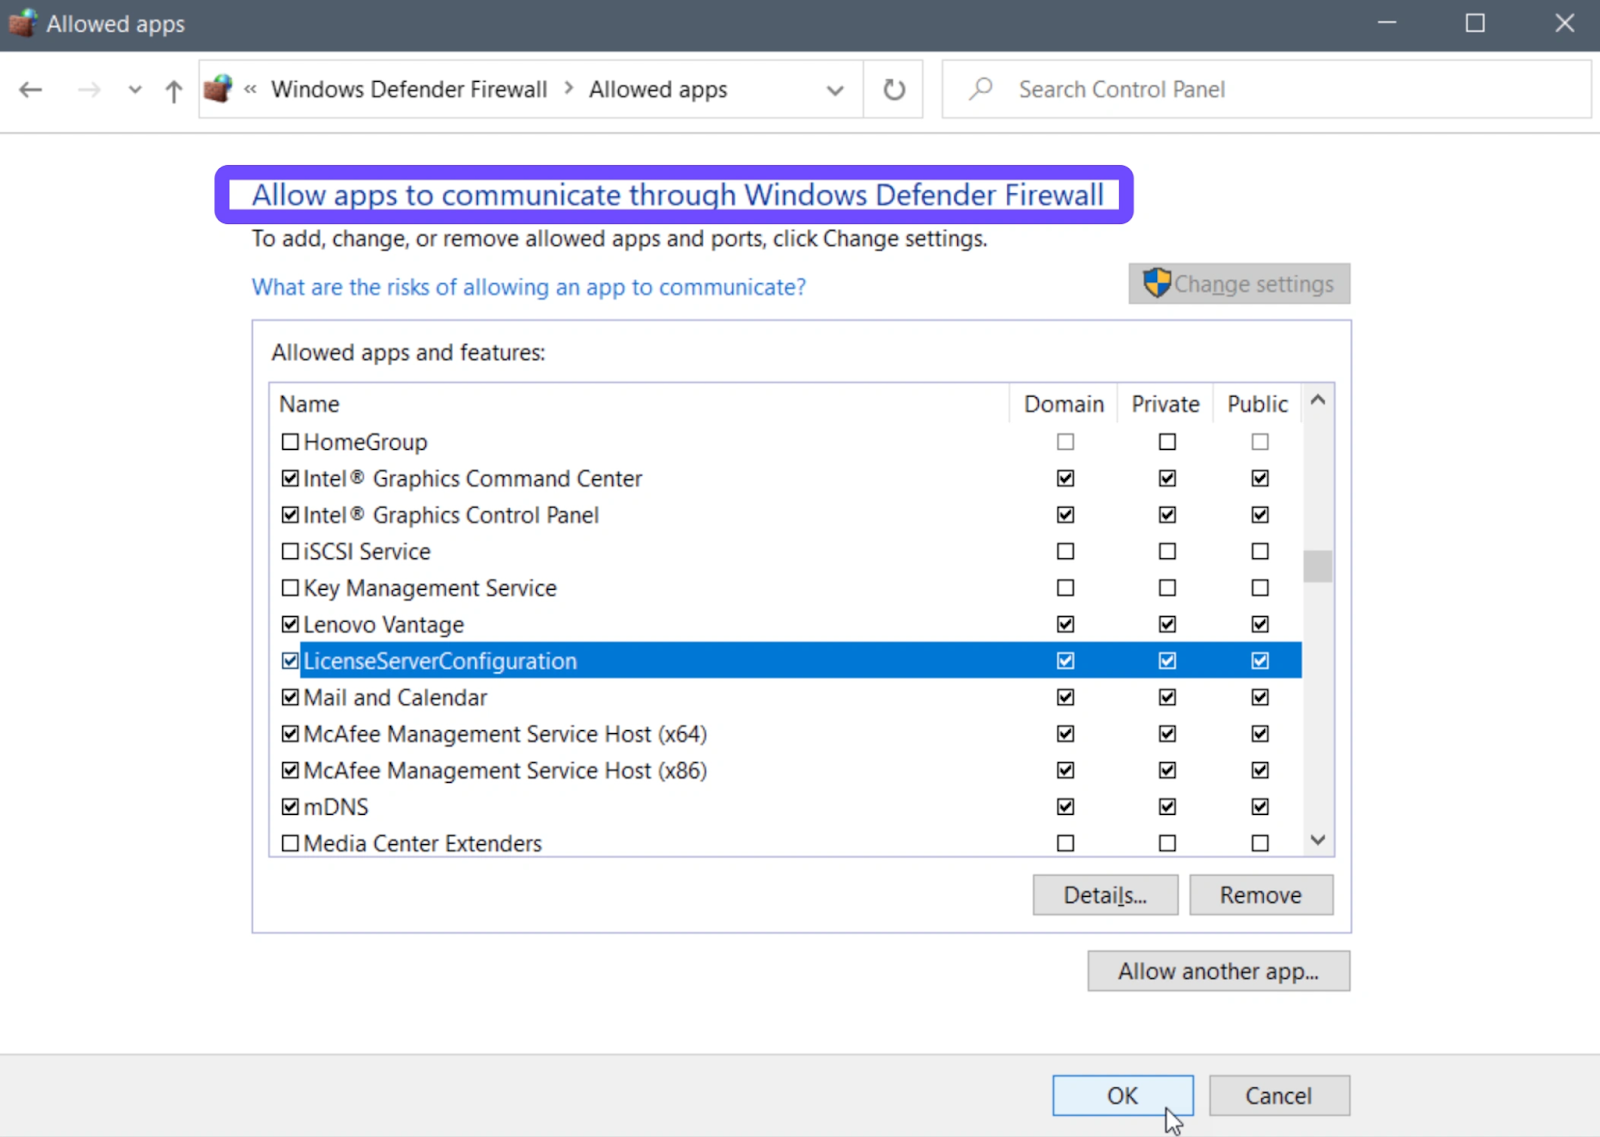Open Details for selected app
The height and width of the screenshot is (1137, 1600).
point(1105,895)
